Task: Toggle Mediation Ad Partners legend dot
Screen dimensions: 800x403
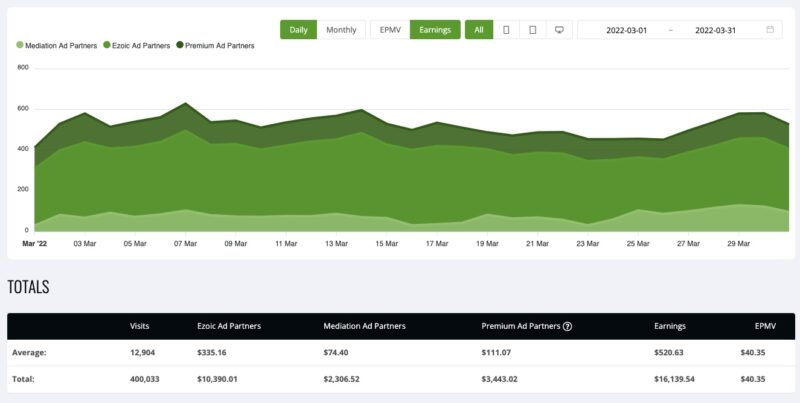Action: pyautogui.click(x=20, y=46)
